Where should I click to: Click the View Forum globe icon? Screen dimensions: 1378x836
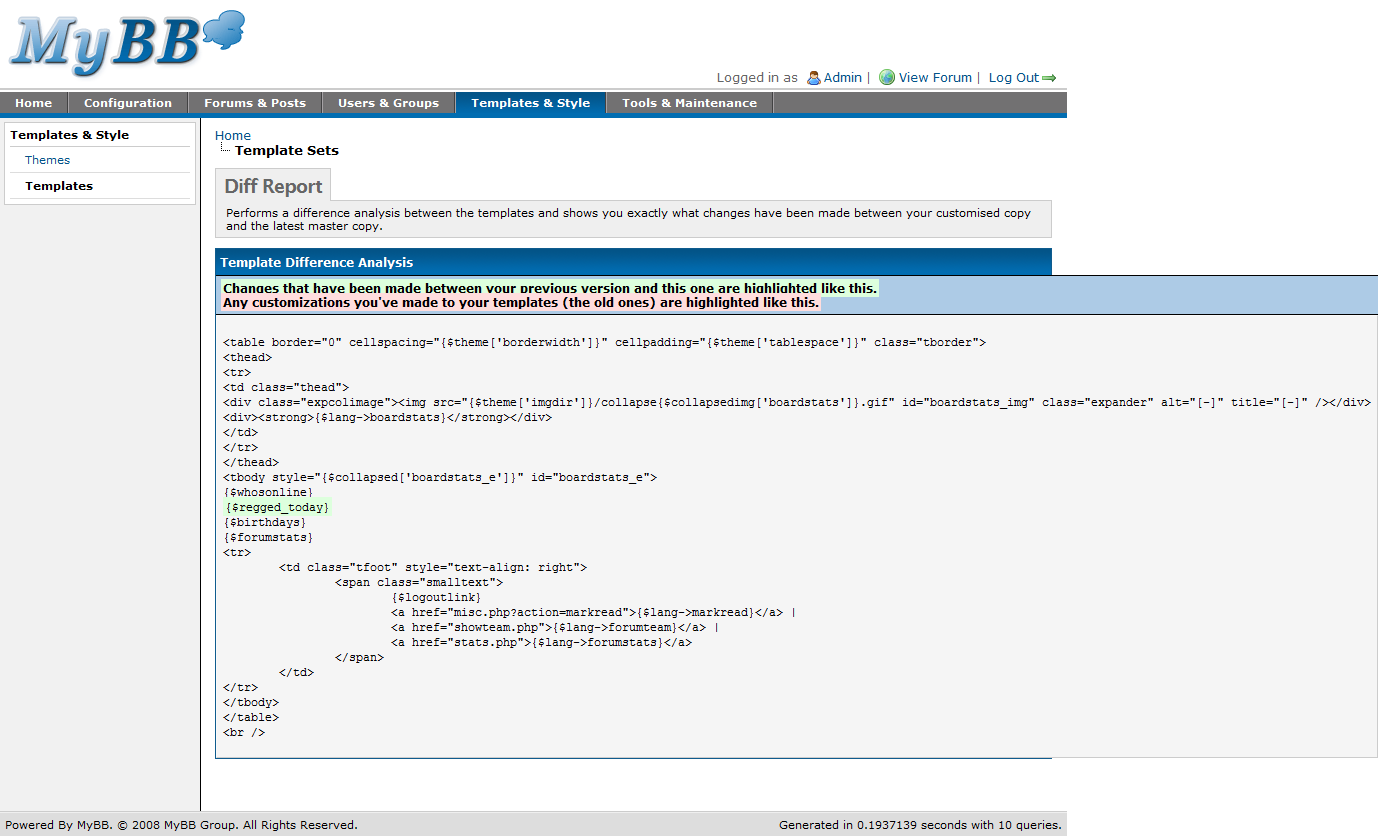pos(887,77)
